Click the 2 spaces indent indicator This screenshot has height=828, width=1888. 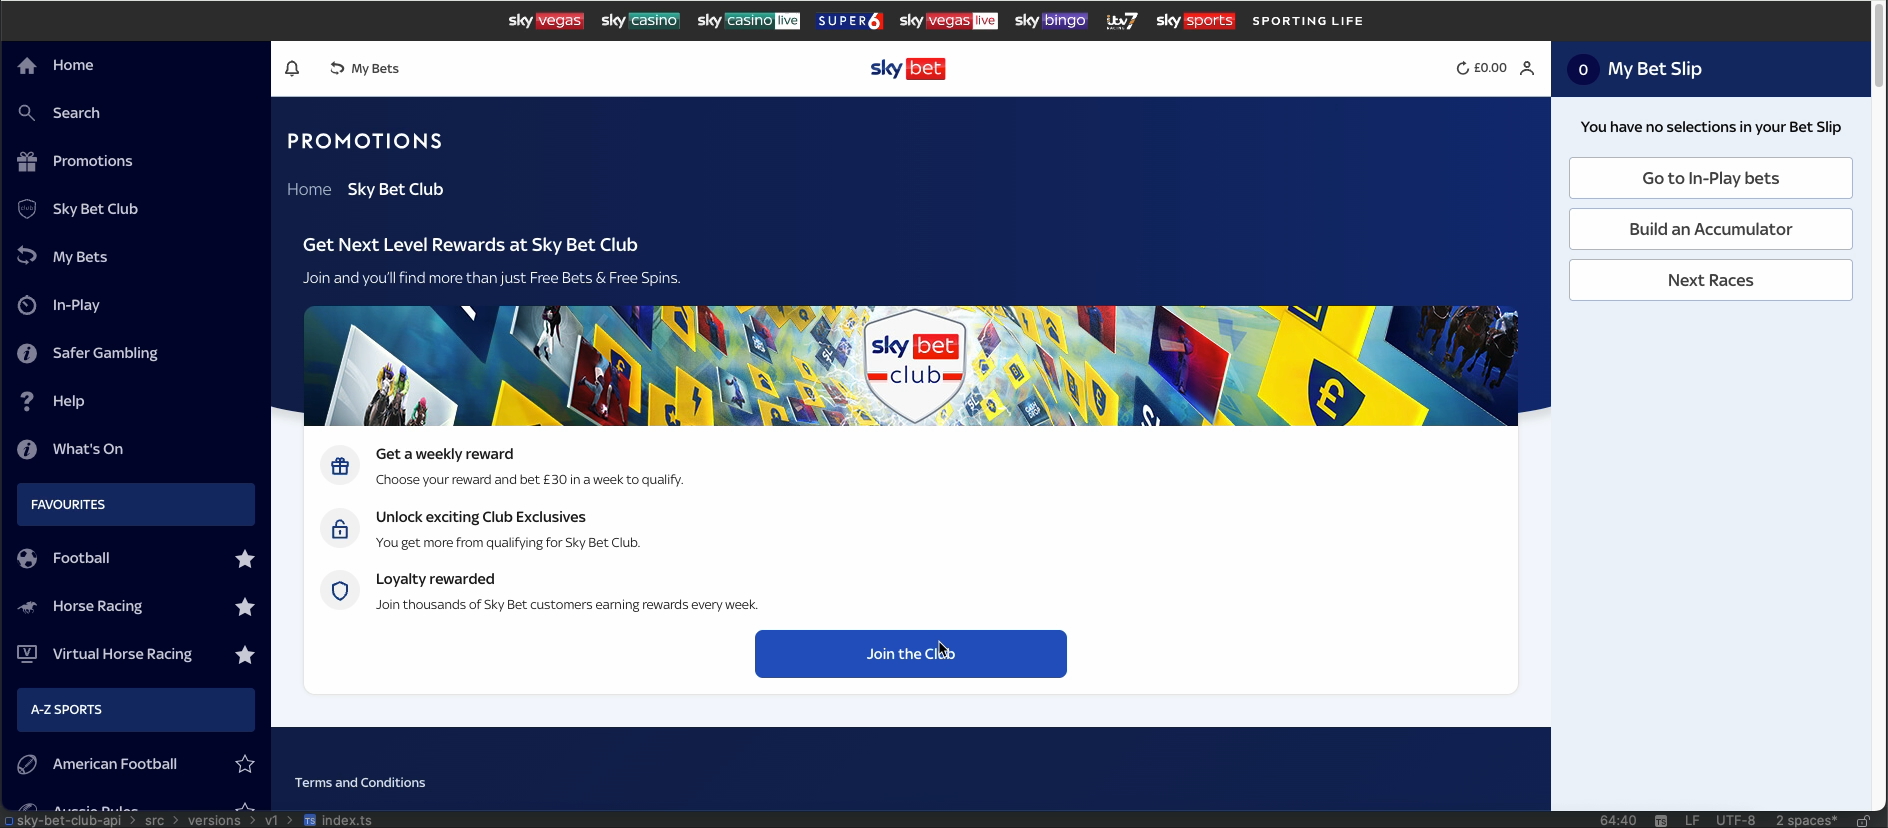[x=1806, y=820]
